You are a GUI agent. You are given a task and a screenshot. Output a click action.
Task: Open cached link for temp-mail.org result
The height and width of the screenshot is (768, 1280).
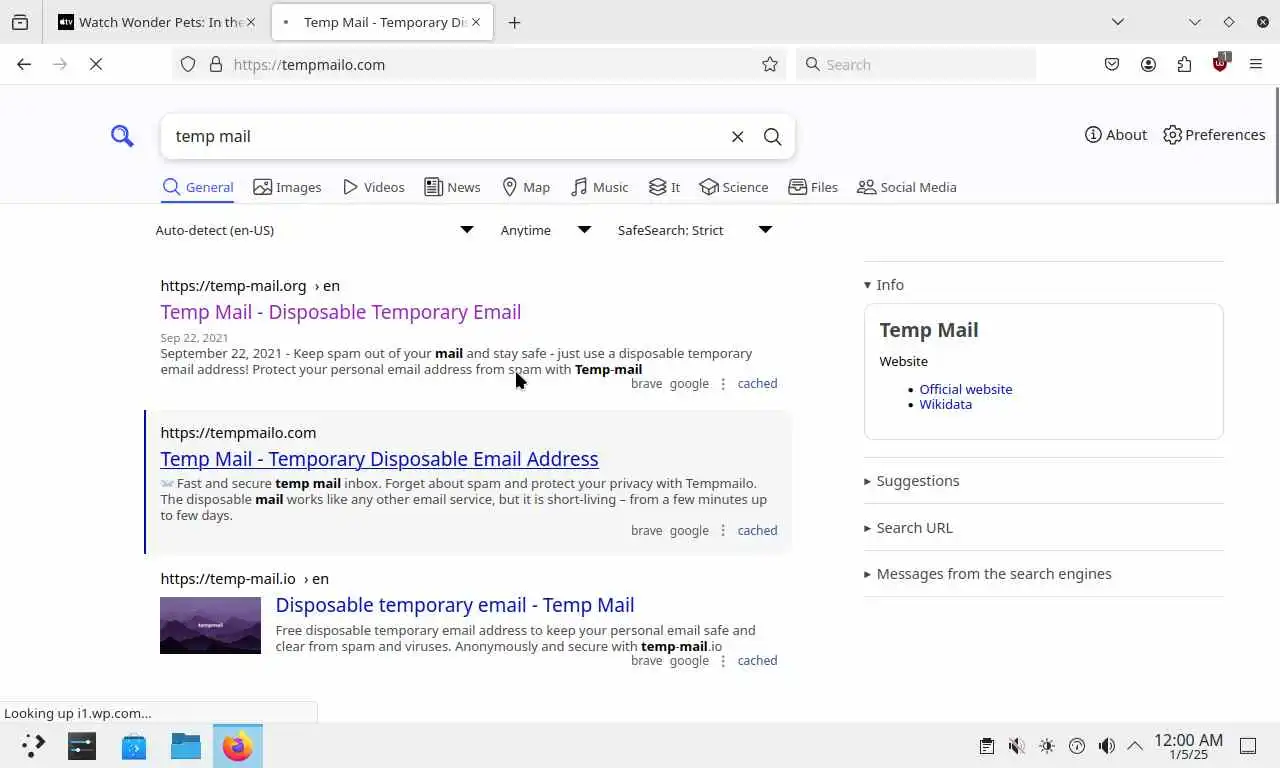[x=757, y=383]
